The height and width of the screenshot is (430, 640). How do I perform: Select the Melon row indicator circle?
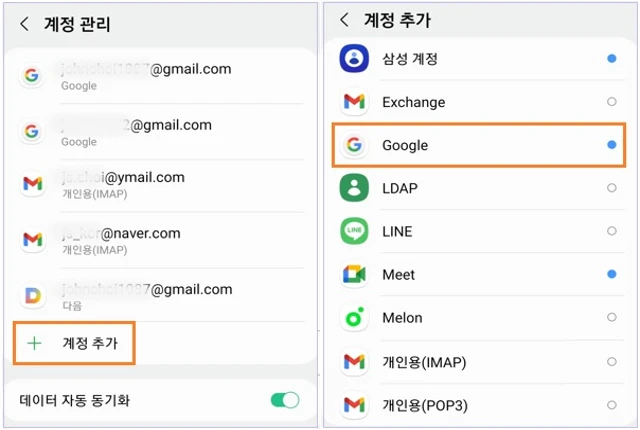tap(611, 317)
